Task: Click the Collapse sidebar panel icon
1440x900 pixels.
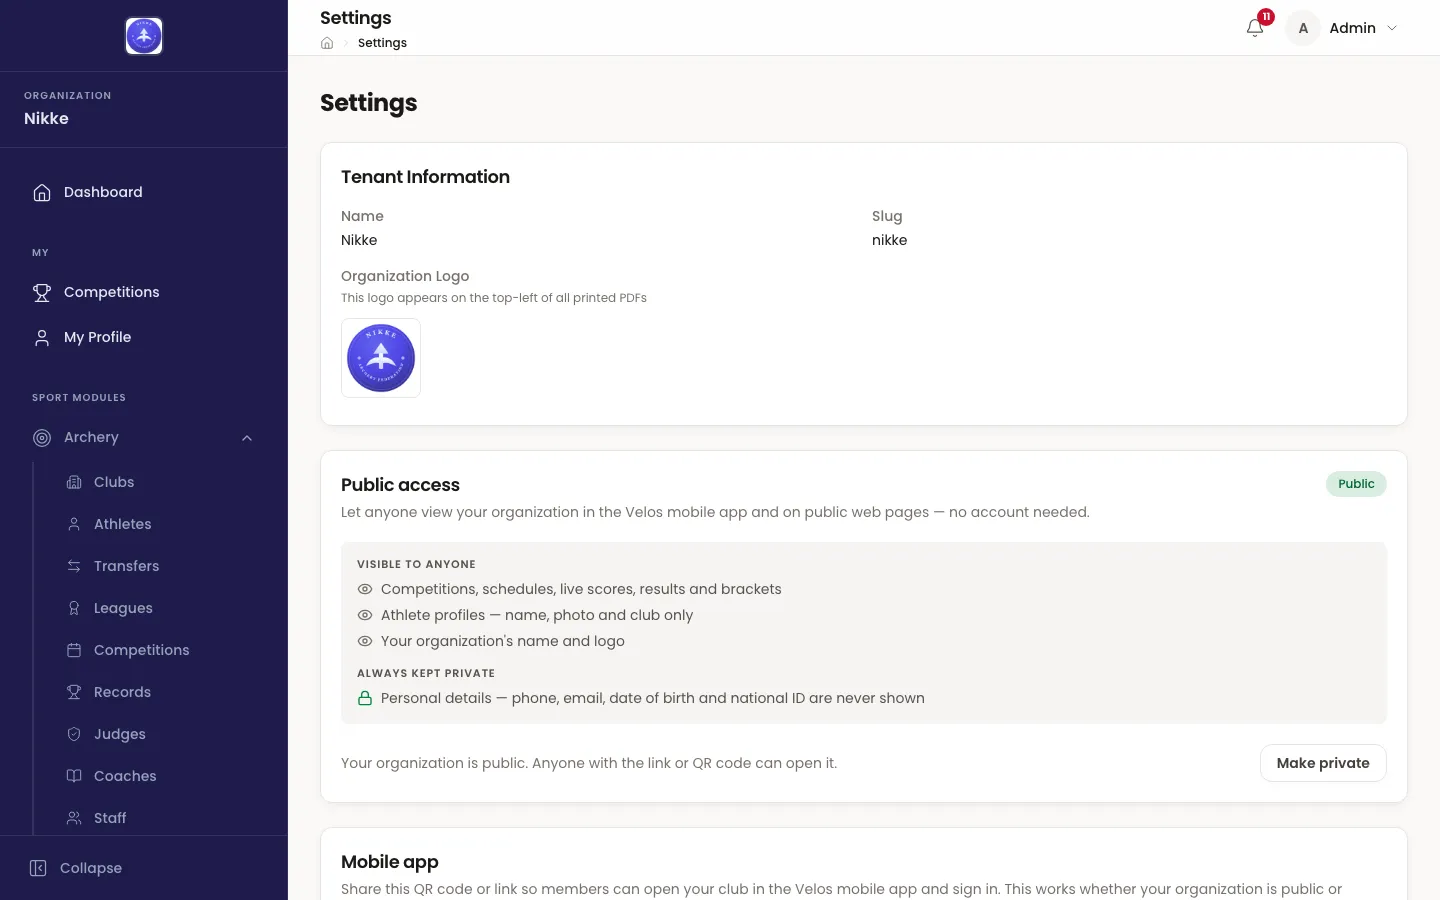Action: 38,868
